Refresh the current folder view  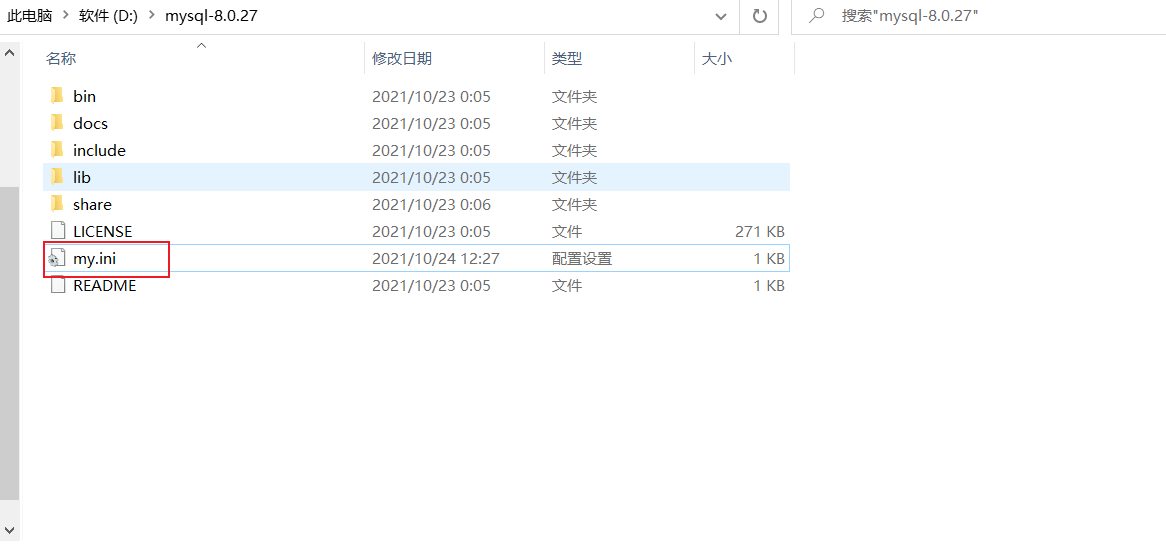pyautogui.click(x=759, y=16)
